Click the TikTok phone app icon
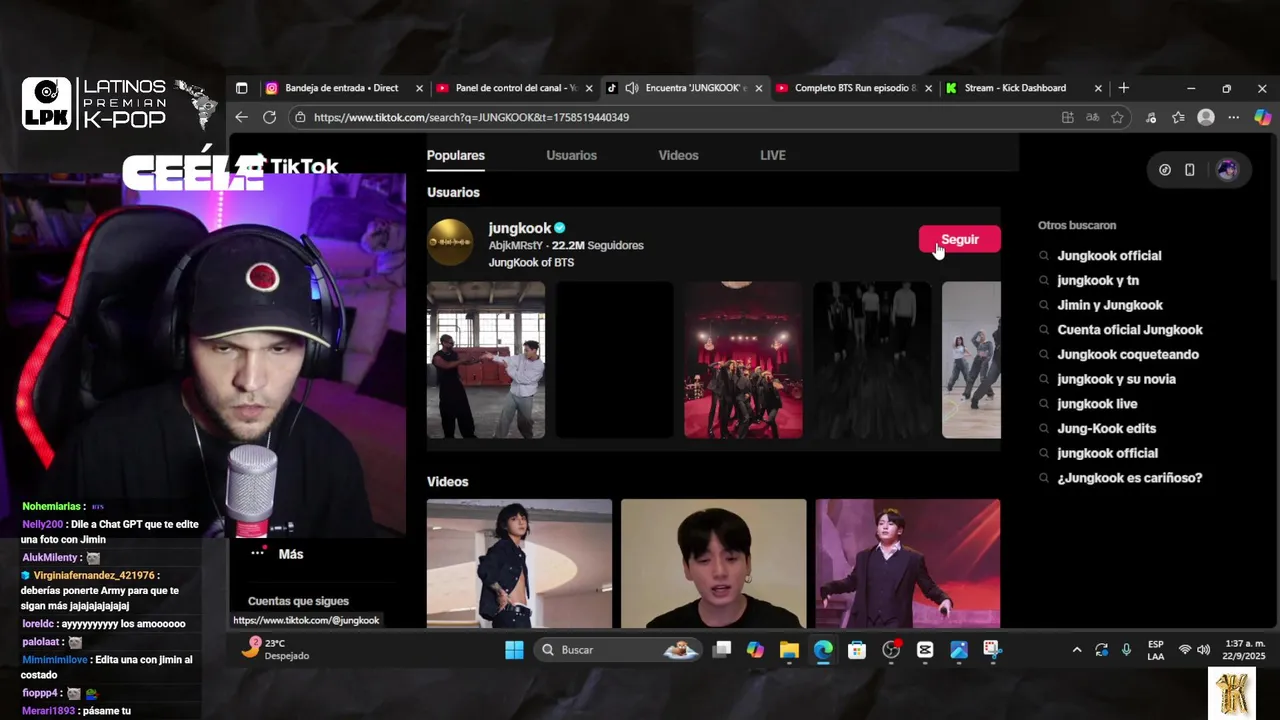Image resolution: width=1280 pixels, height=720 pixels. click(1190, 170)
